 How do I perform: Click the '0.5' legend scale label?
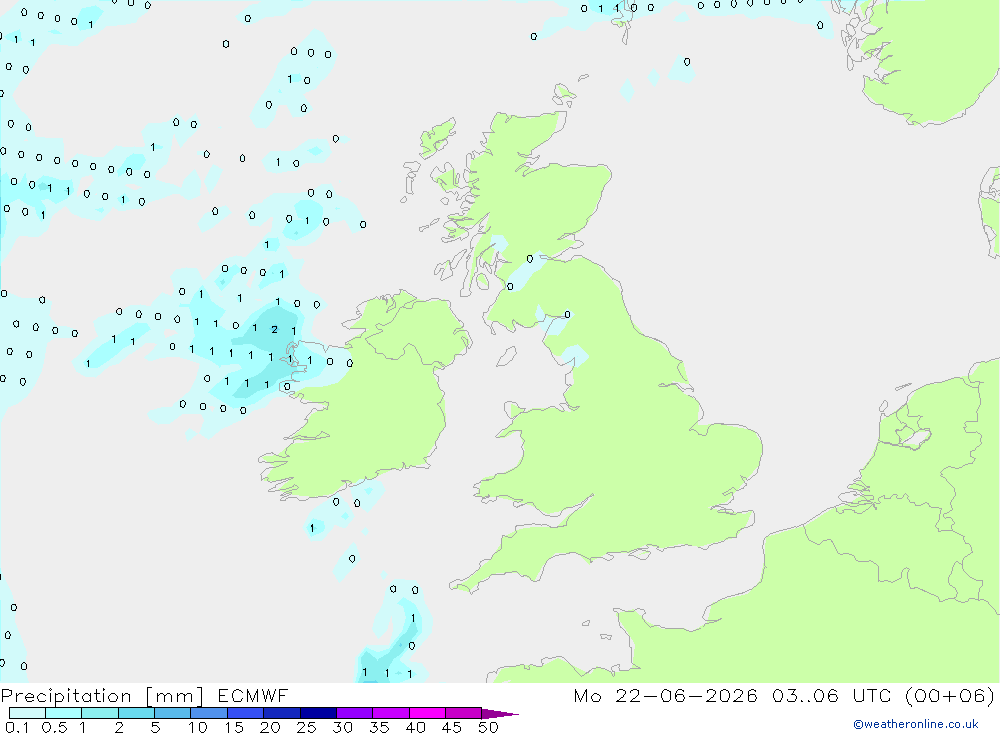(54, 727)
